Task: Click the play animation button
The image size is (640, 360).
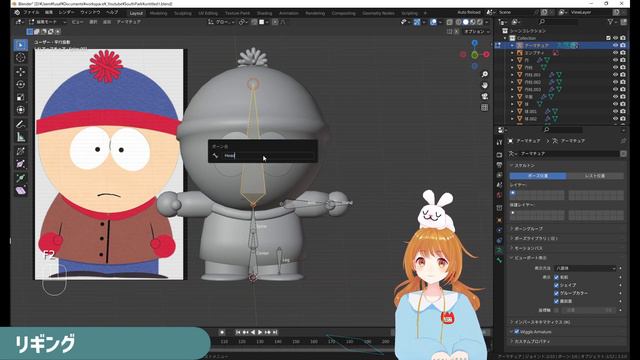Action: pyautogui.click(x=260, y=332)
